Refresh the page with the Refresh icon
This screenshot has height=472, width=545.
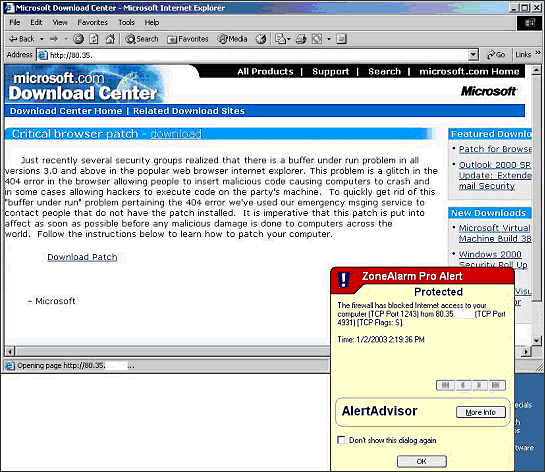click(93, 39)
